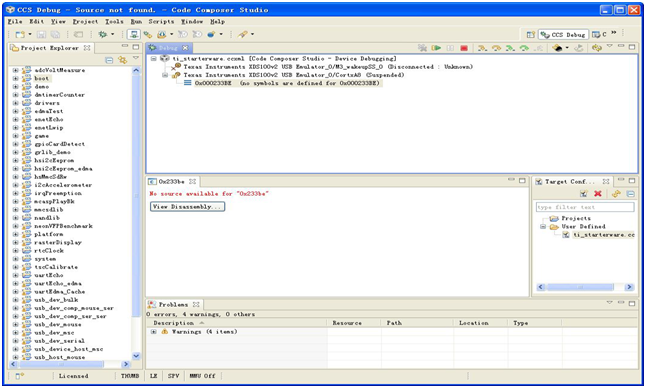The height and width of the screenshot is (388, 646).
Task: Click the Licensed status bar text
Action: pos(73,376)
